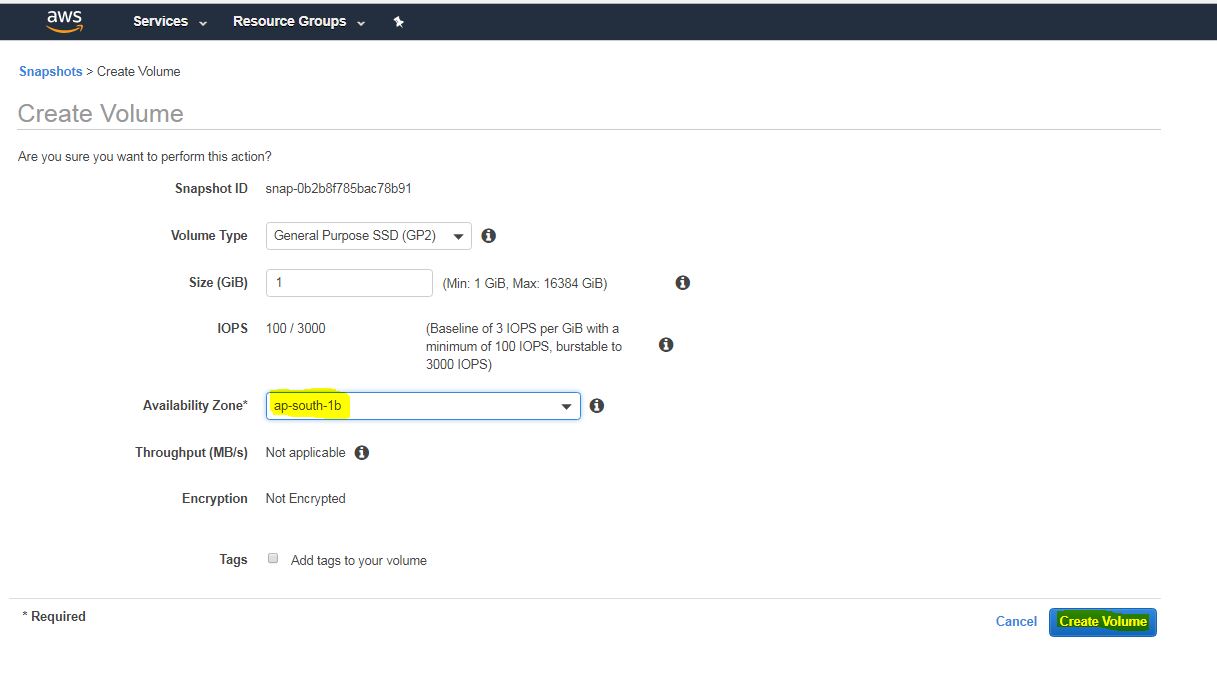
Task: Open the info icon beside Size field
Action: point(683,283)
